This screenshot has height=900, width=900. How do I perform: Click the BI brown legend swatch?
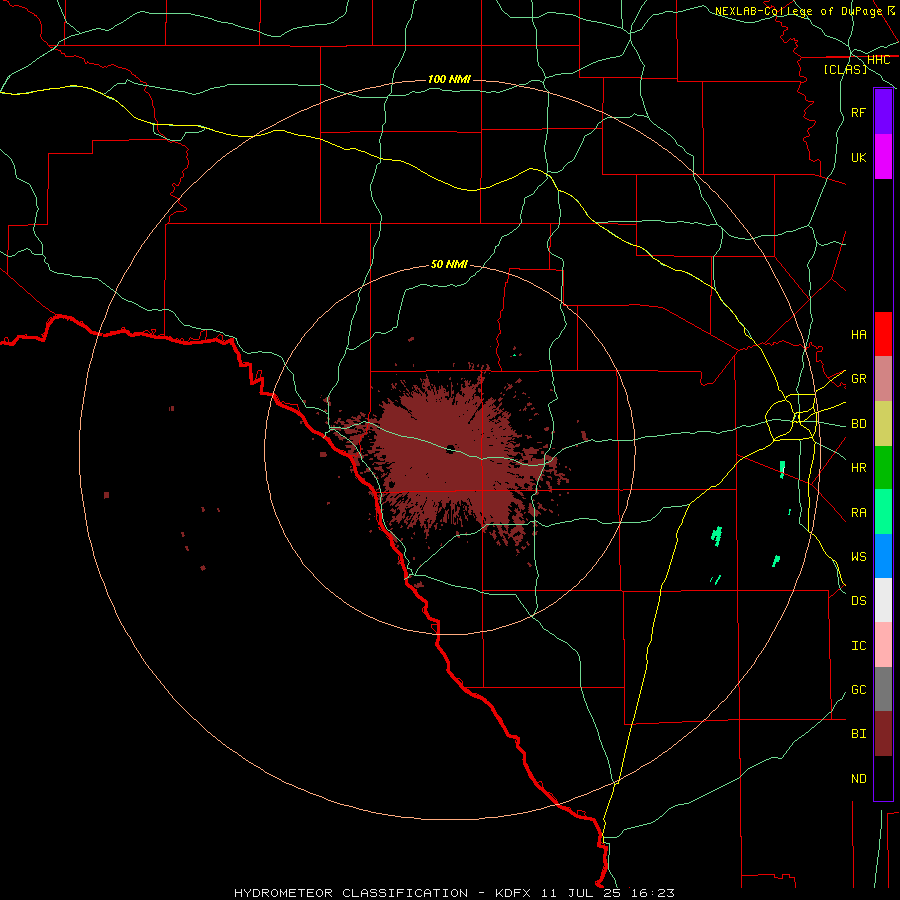[x=883, y=734]
